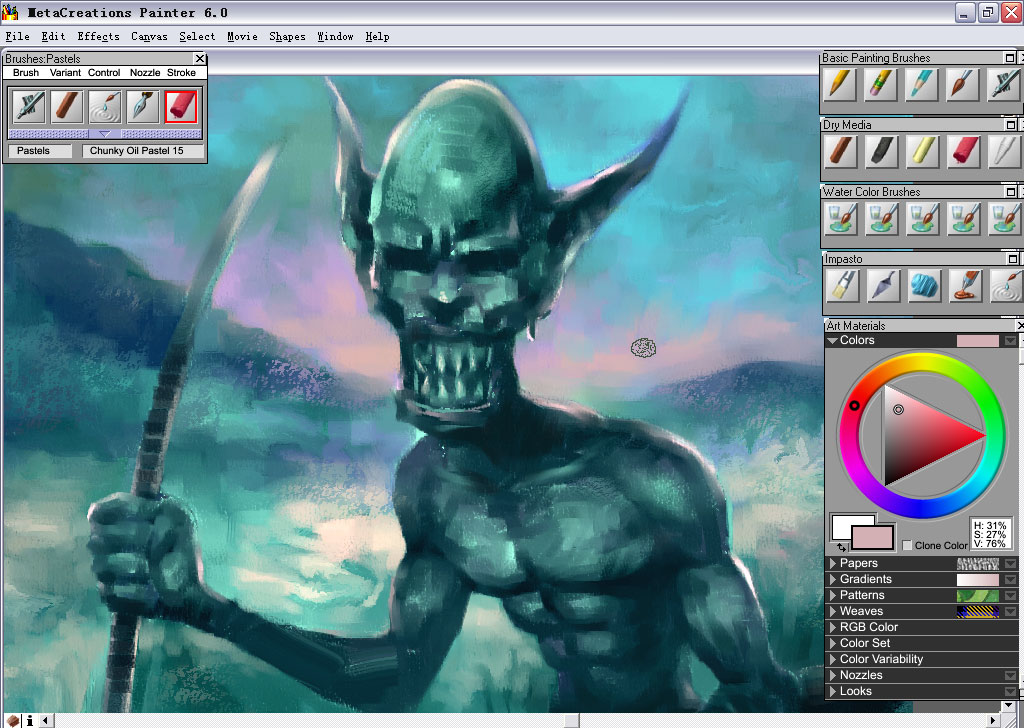The image size is (1024, 728).
Task: Toggle Water Color Brushes palette size box
Action: click(1011, 191)
